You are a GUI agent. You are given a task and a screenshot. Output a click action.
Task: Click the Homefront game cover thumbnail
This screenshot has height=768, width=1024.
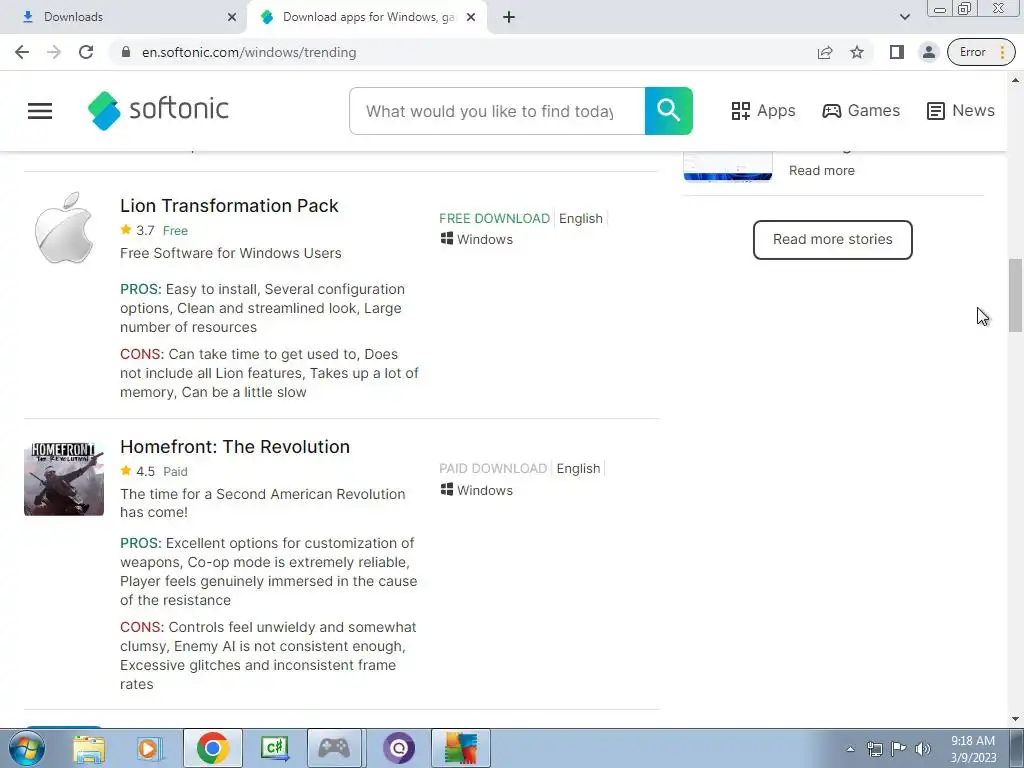pyautogui.click(x=64, y=479)
